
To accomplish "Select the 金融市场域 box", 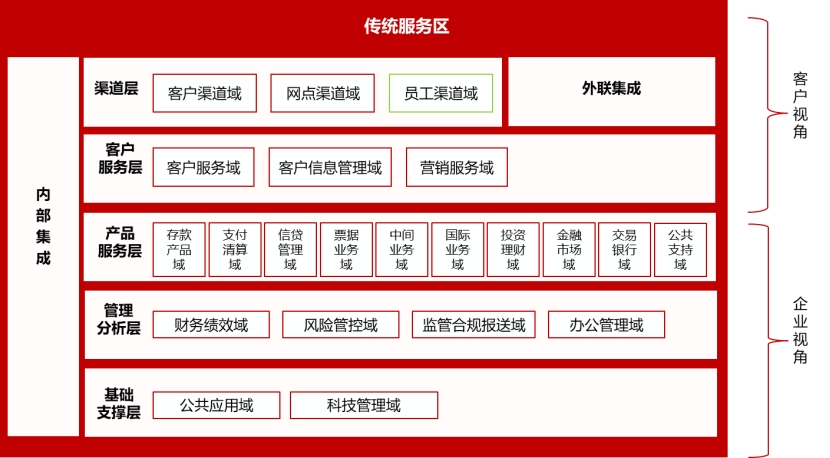I will [x=569, y=249].
